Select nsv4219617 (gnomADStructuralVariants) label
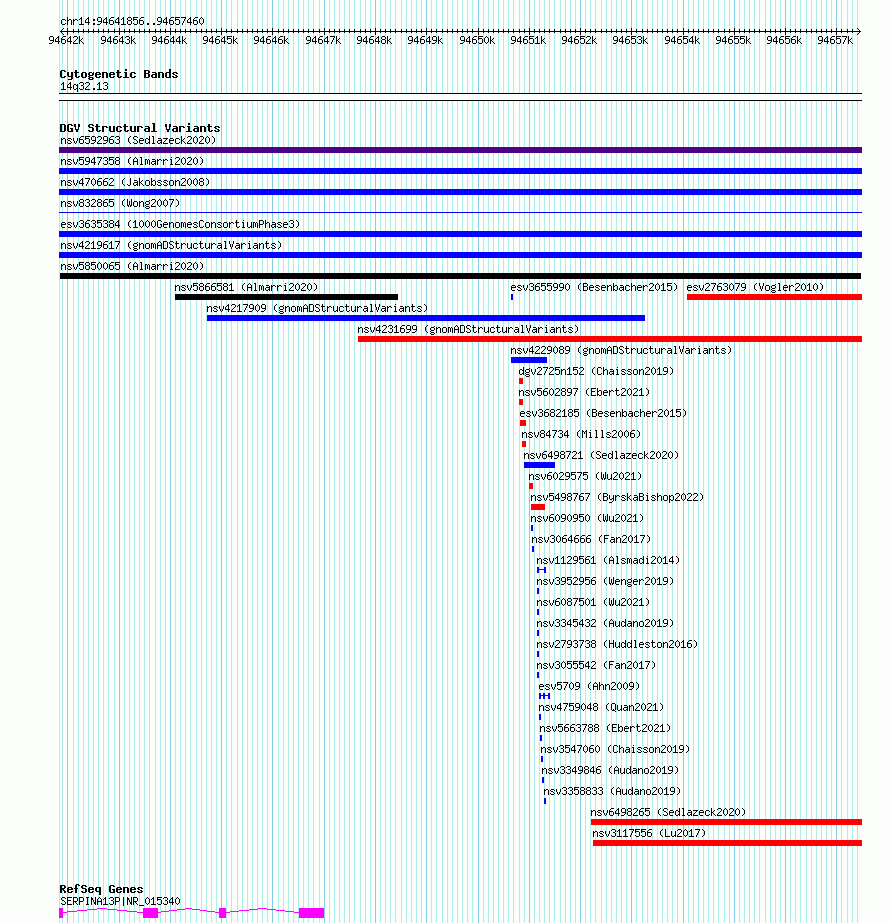Screen dimensions: 890x923 [171, 245]
